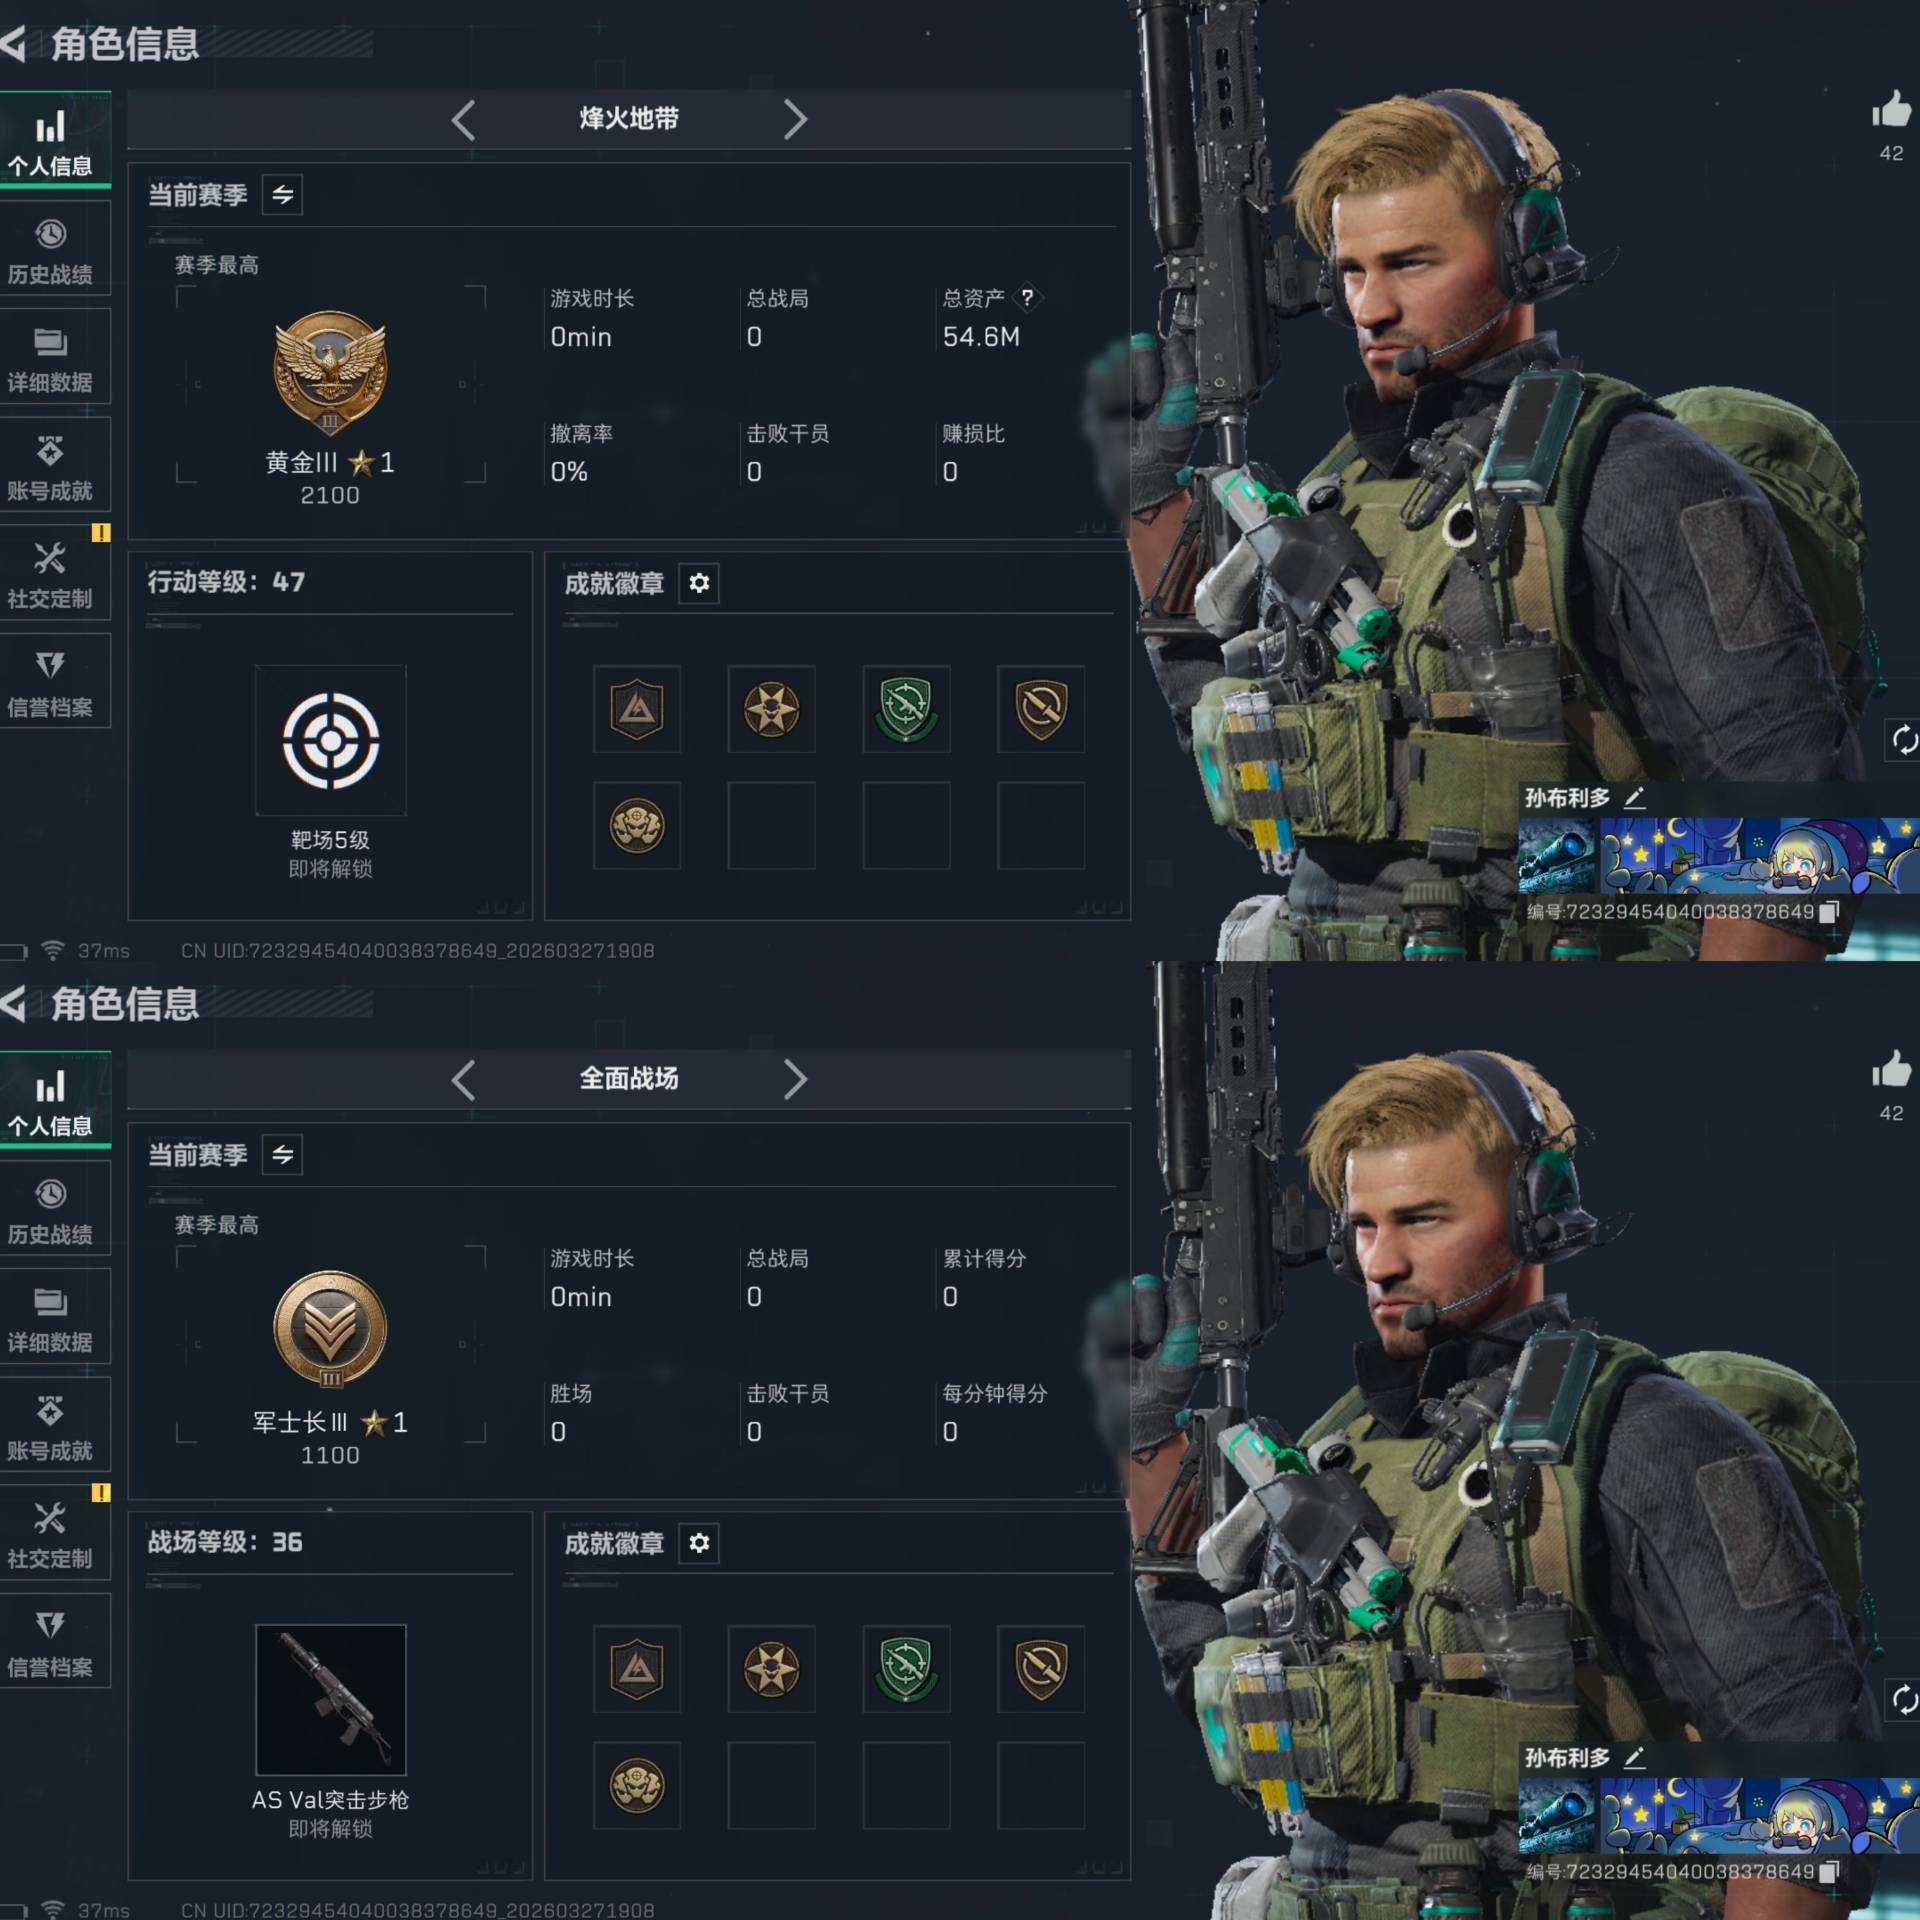The height and width of the screenshot is (1920, 1920).
Task: Toggle season swap button above 黄金III rank
Action: pyautogui.click(x=283, y=194)
